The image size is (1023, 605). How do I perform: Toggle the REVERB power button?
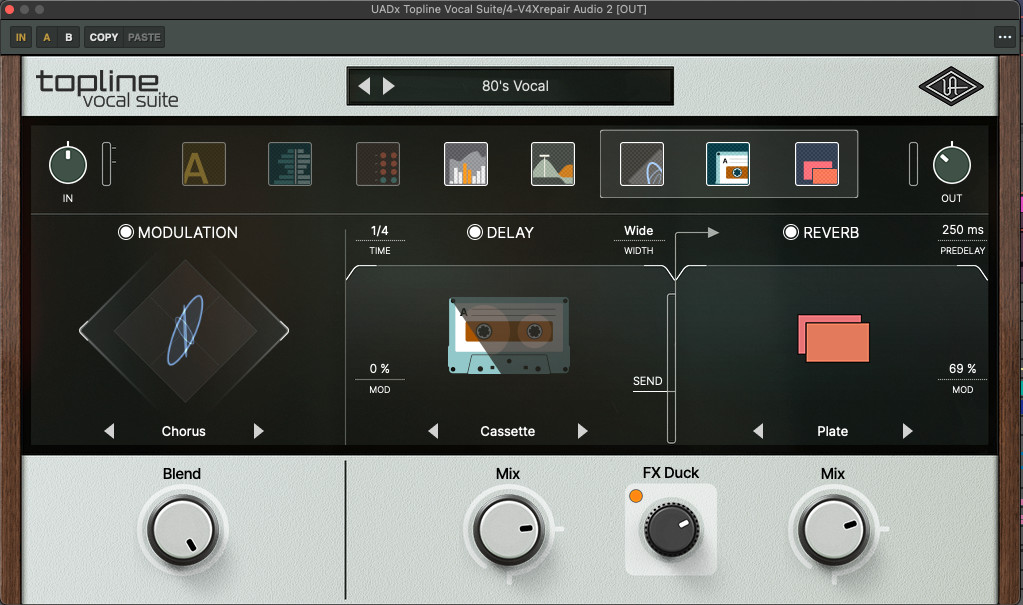click(791, 232)
